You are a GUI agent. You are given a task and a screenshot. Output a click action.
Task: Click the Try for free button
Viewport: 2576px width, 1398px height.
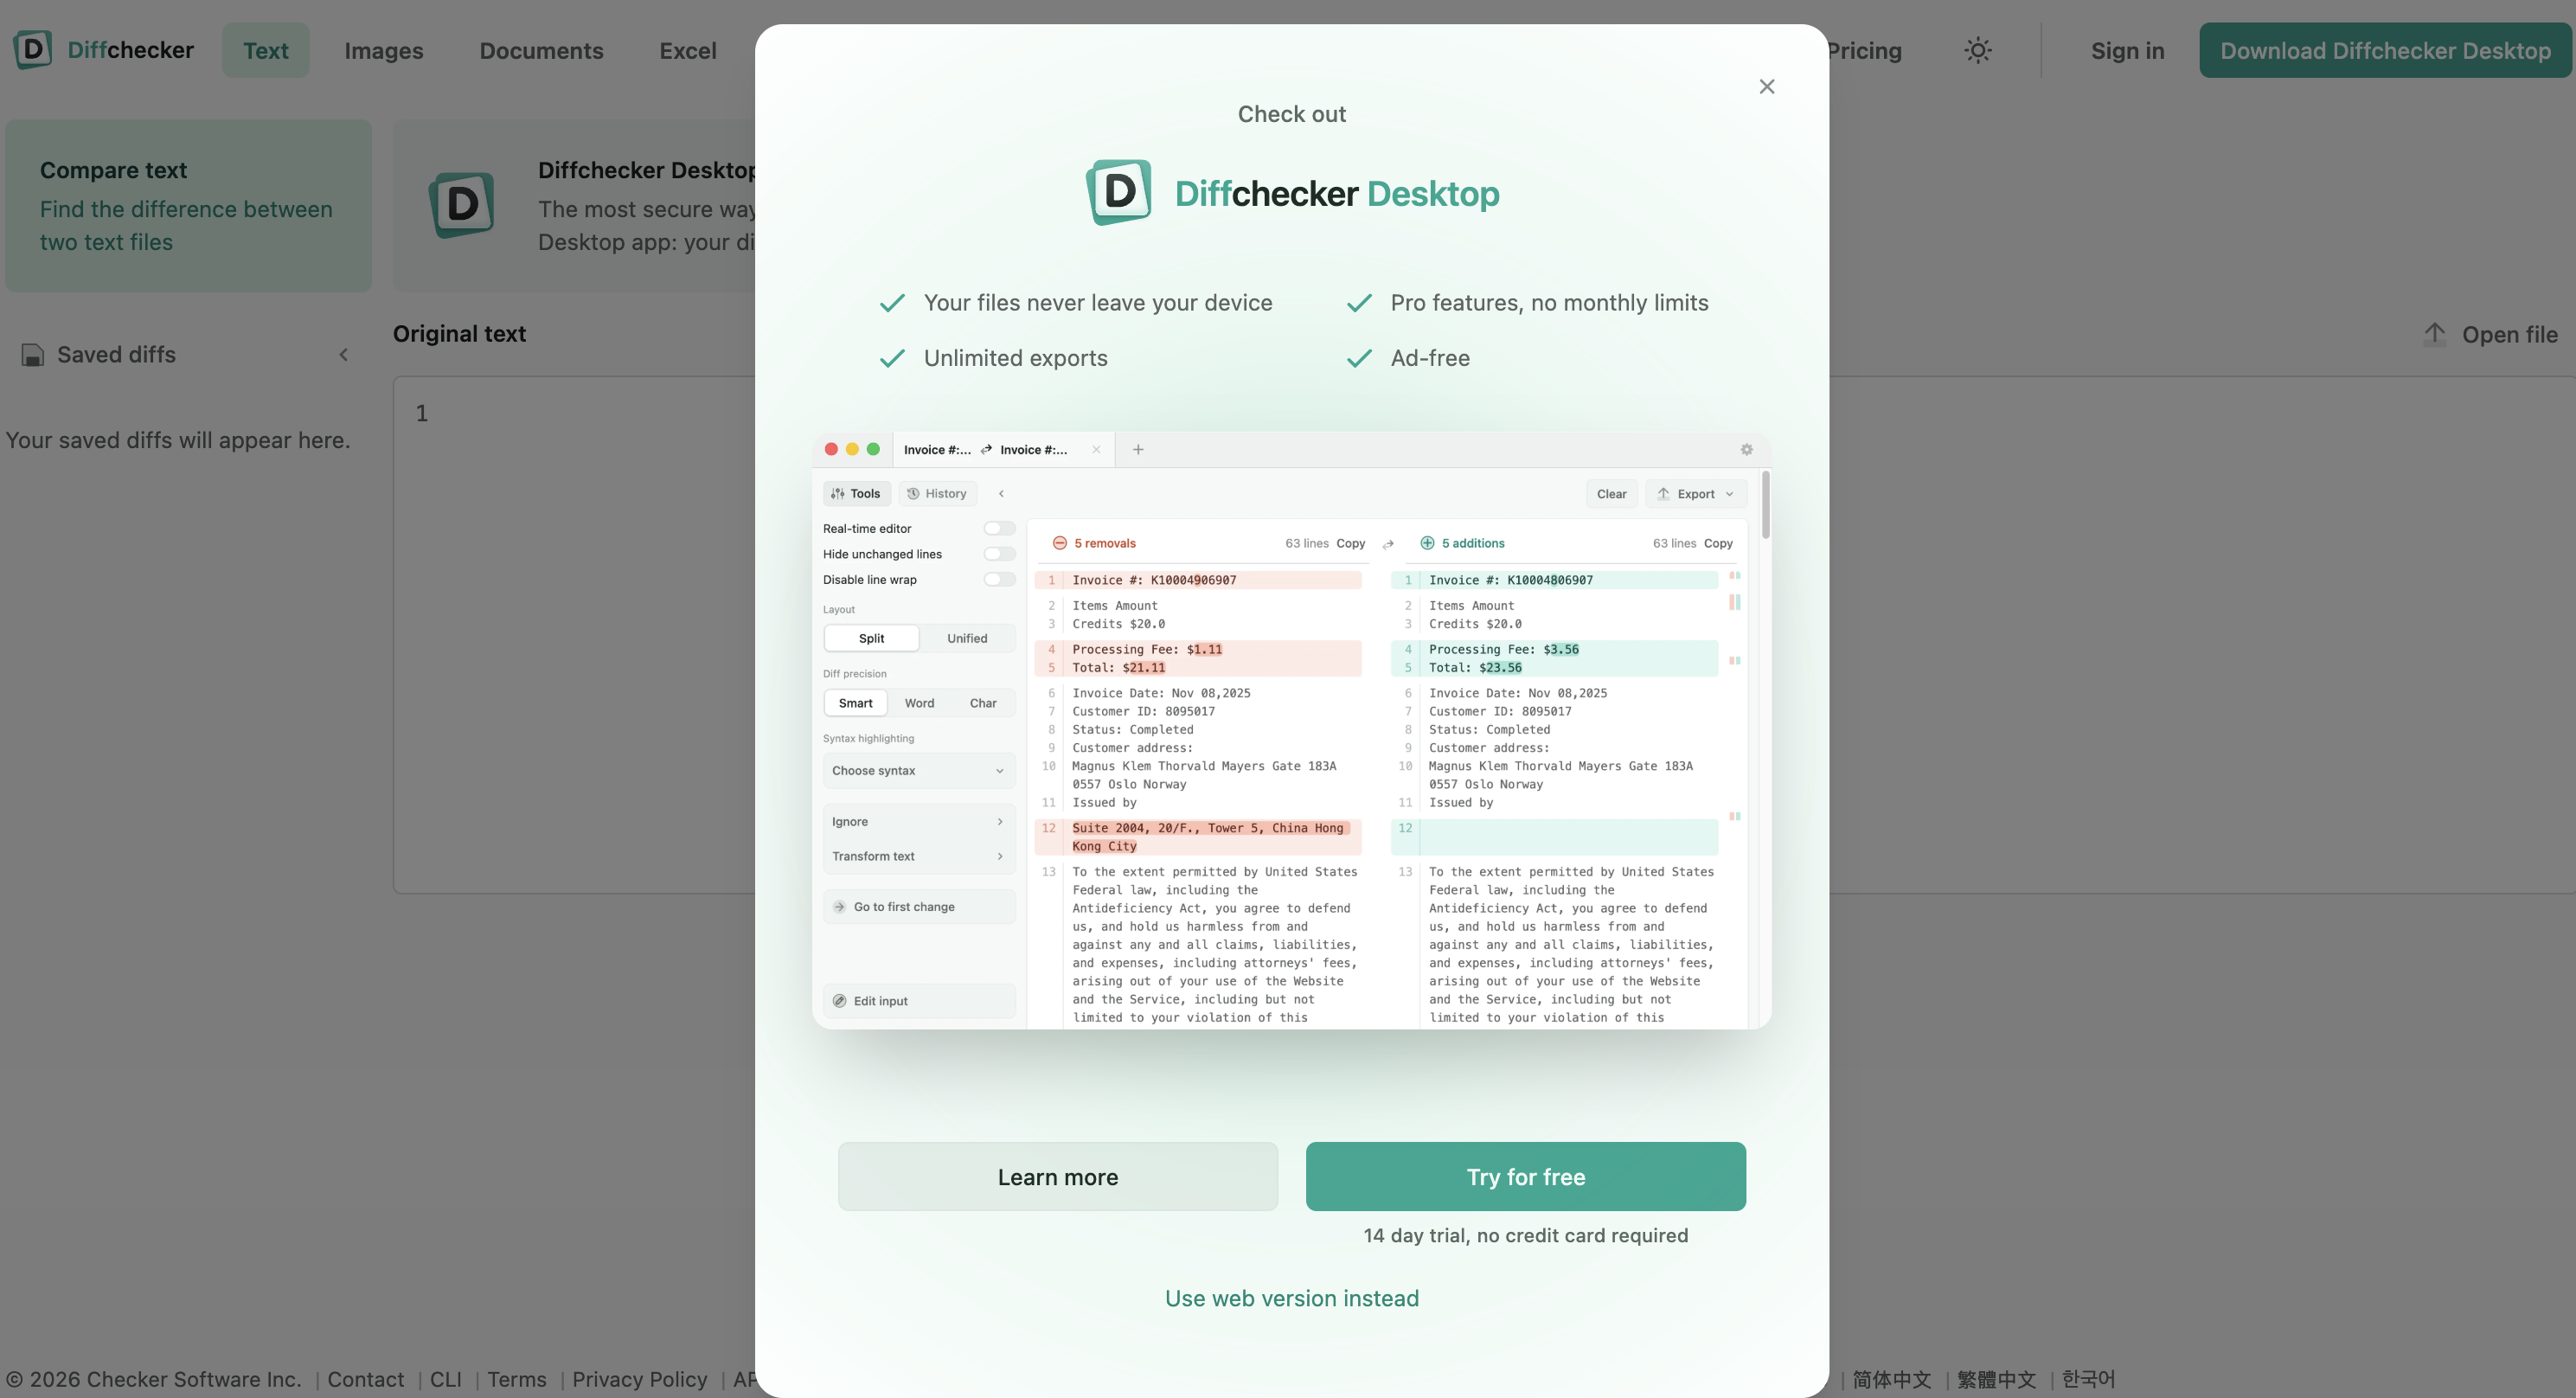1526,1177
